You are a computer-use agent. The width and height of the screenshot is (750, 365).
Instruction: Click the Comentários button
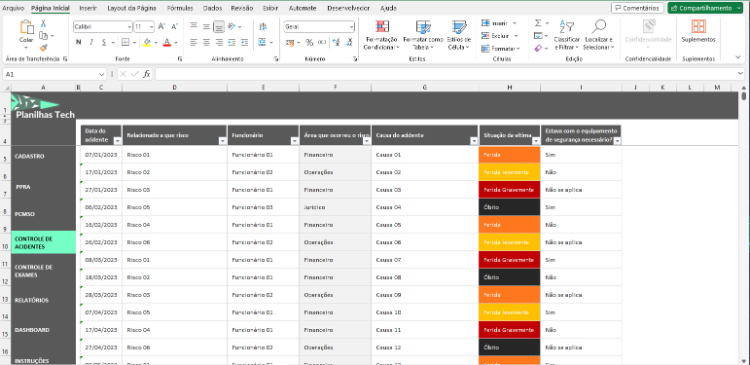[637, 8]
